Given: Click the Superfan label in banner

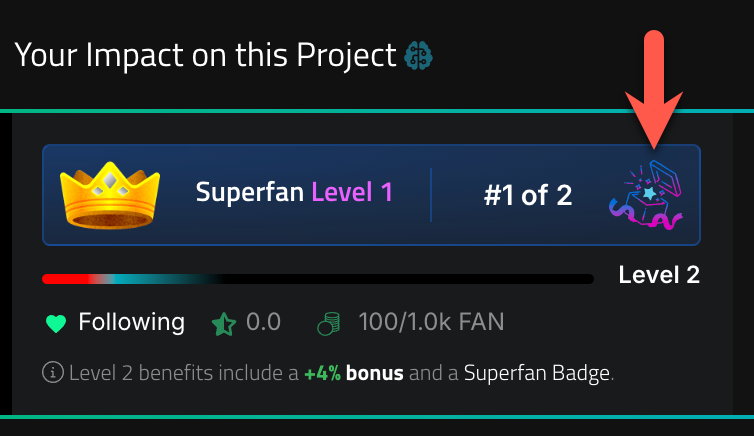Looking at the screenshot, I should 250,193.
